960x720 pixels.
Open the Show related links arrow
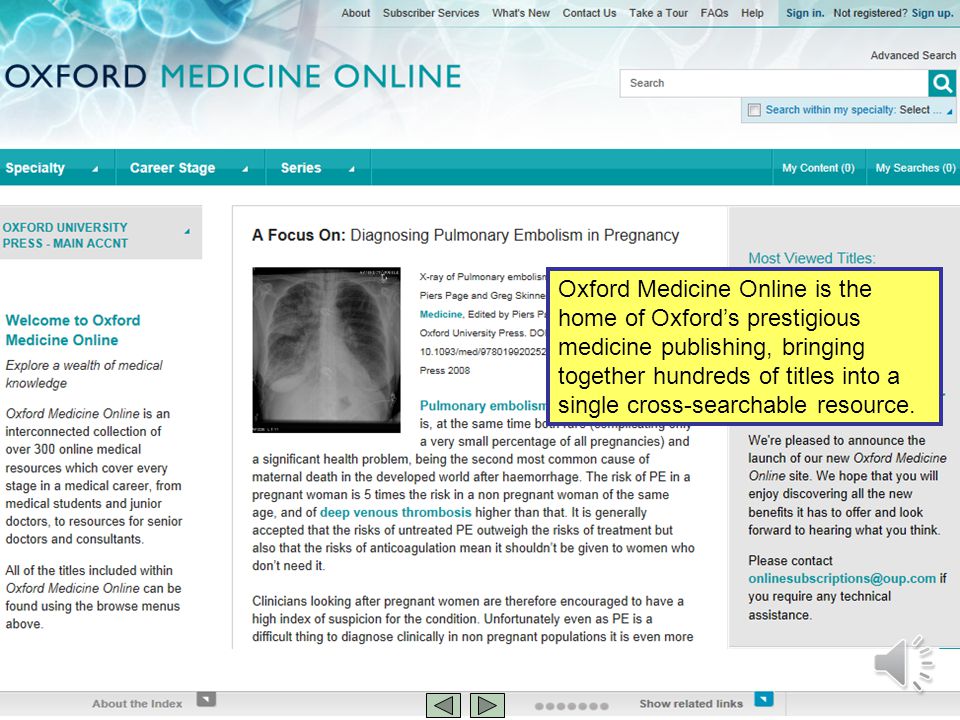764,699
